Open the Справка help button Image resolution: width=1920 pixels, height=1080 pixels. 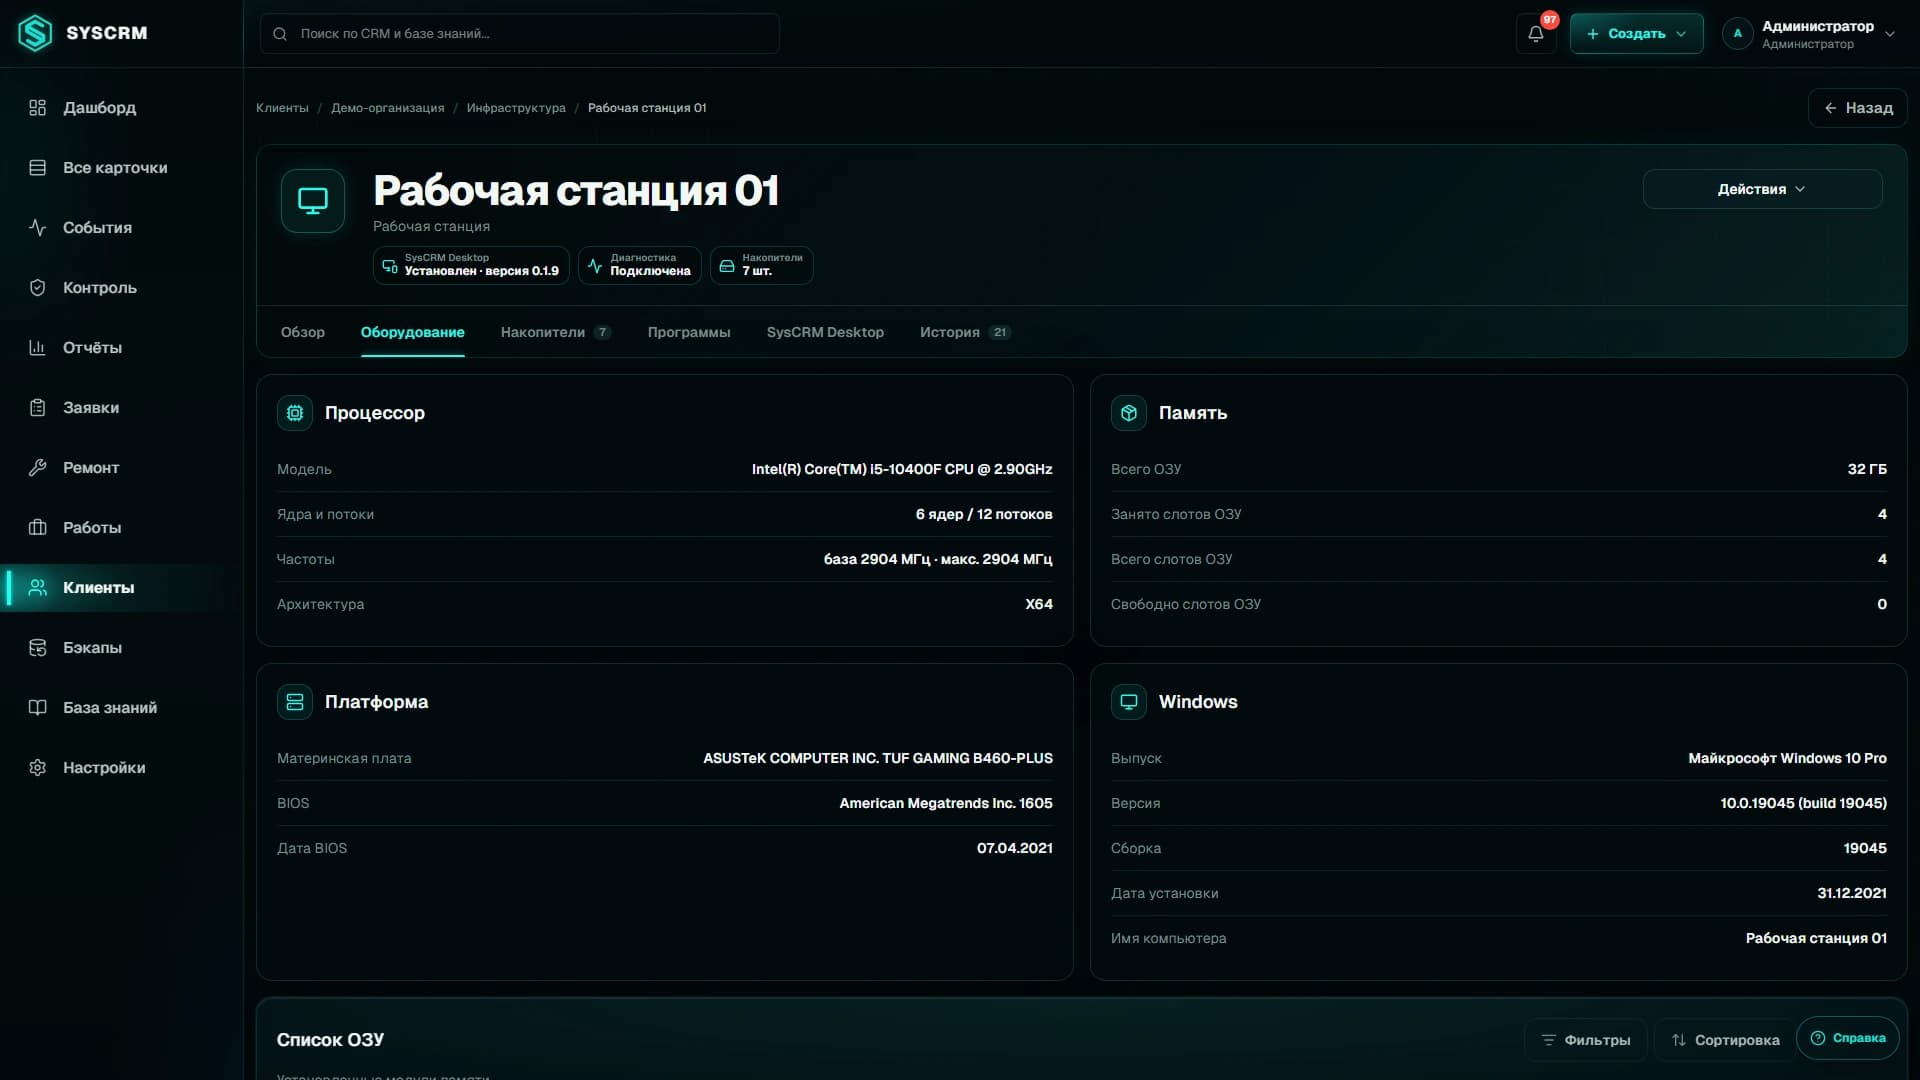coord(1847,1038)
